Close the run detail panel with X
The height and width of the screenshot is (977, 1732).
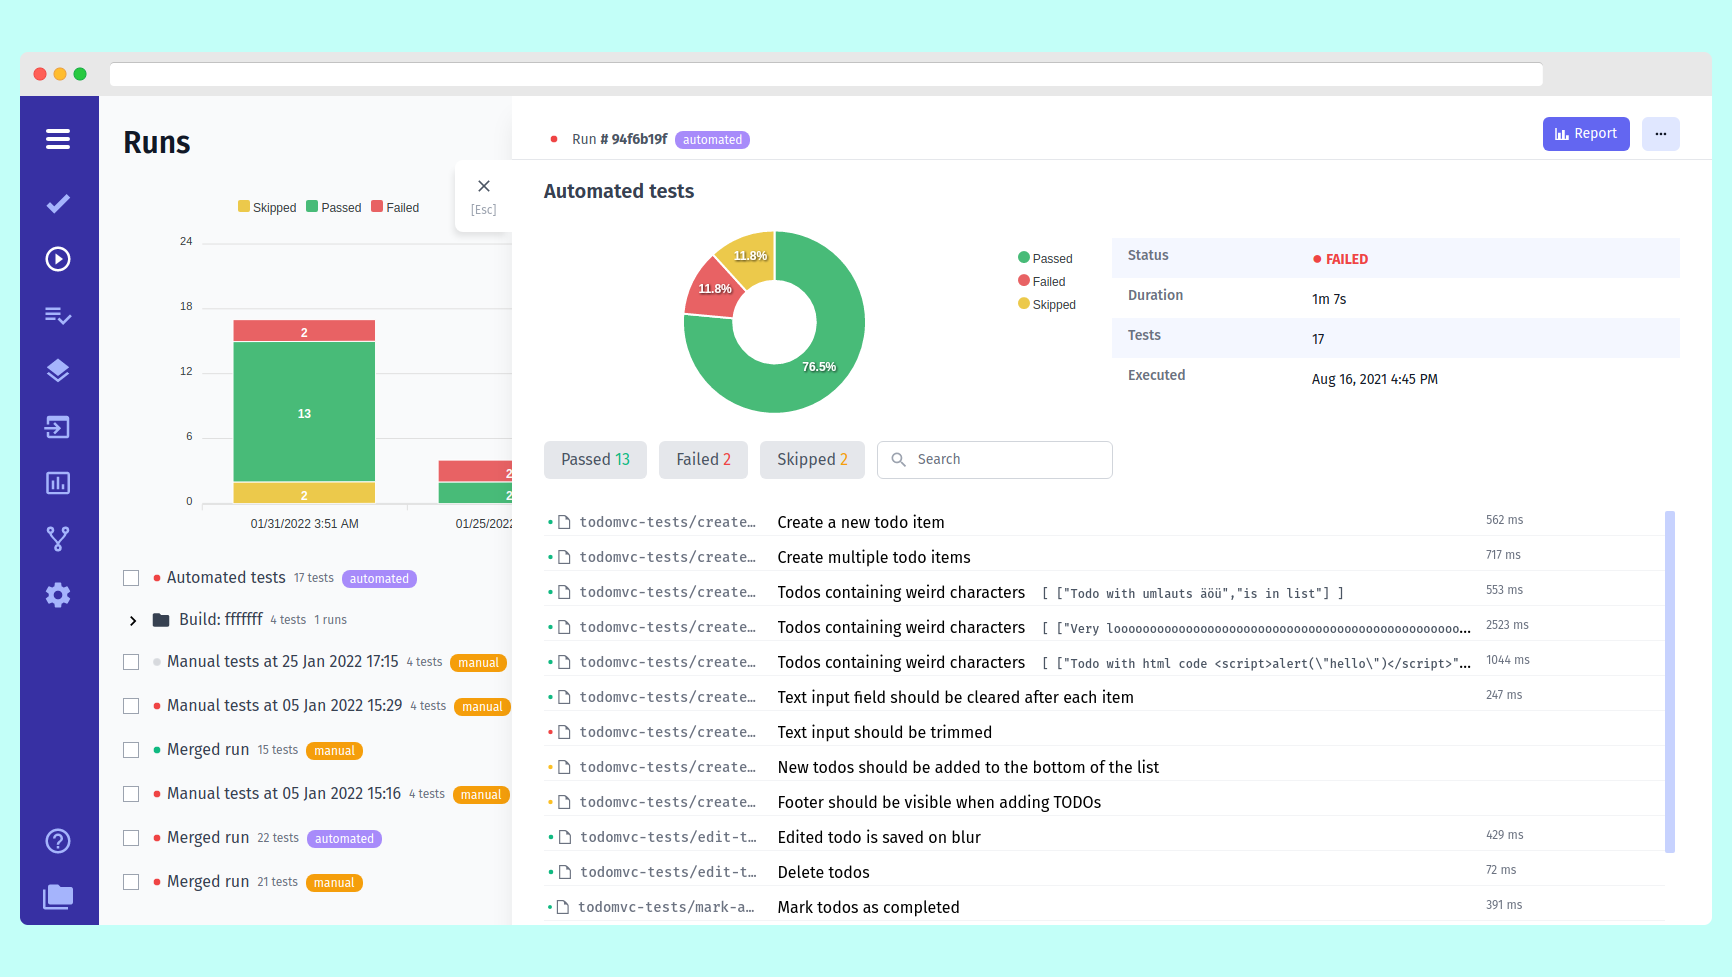(x=484, y=187)
